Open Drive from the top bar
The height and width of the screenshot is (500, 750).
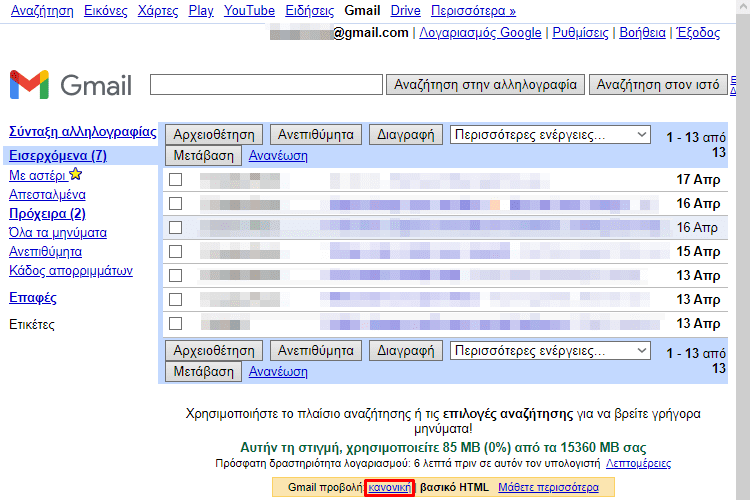tap(405, 11)
